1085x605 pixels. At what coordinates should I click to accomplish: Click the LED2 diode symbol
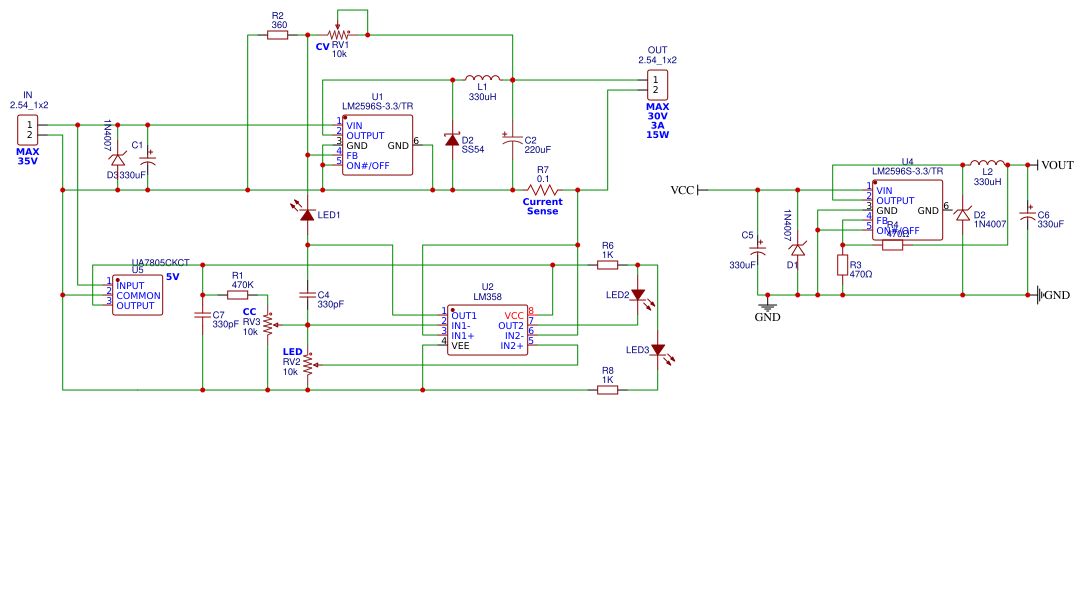(x=640, y=297)
